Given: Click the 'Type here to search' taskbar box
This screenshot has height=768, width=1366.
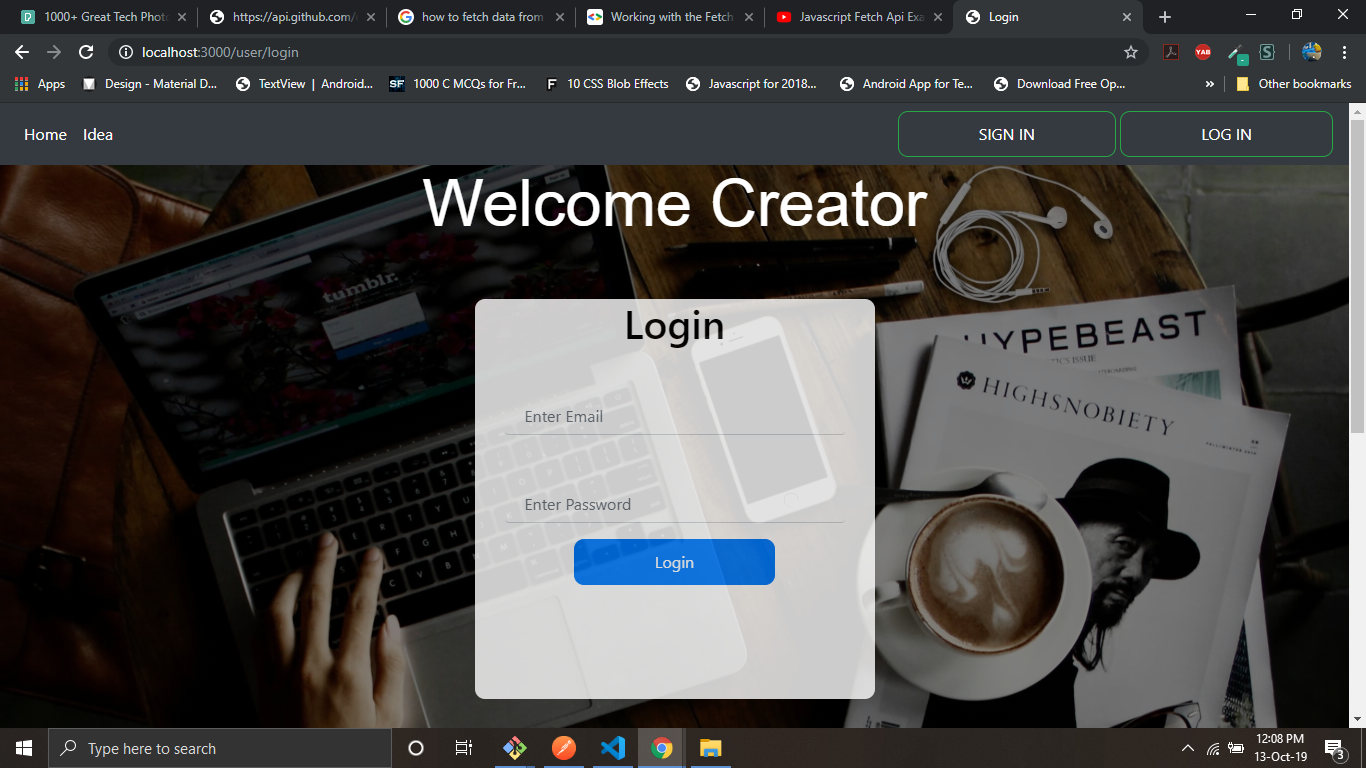Looking at the screenshot, I should tap(220, 748).
